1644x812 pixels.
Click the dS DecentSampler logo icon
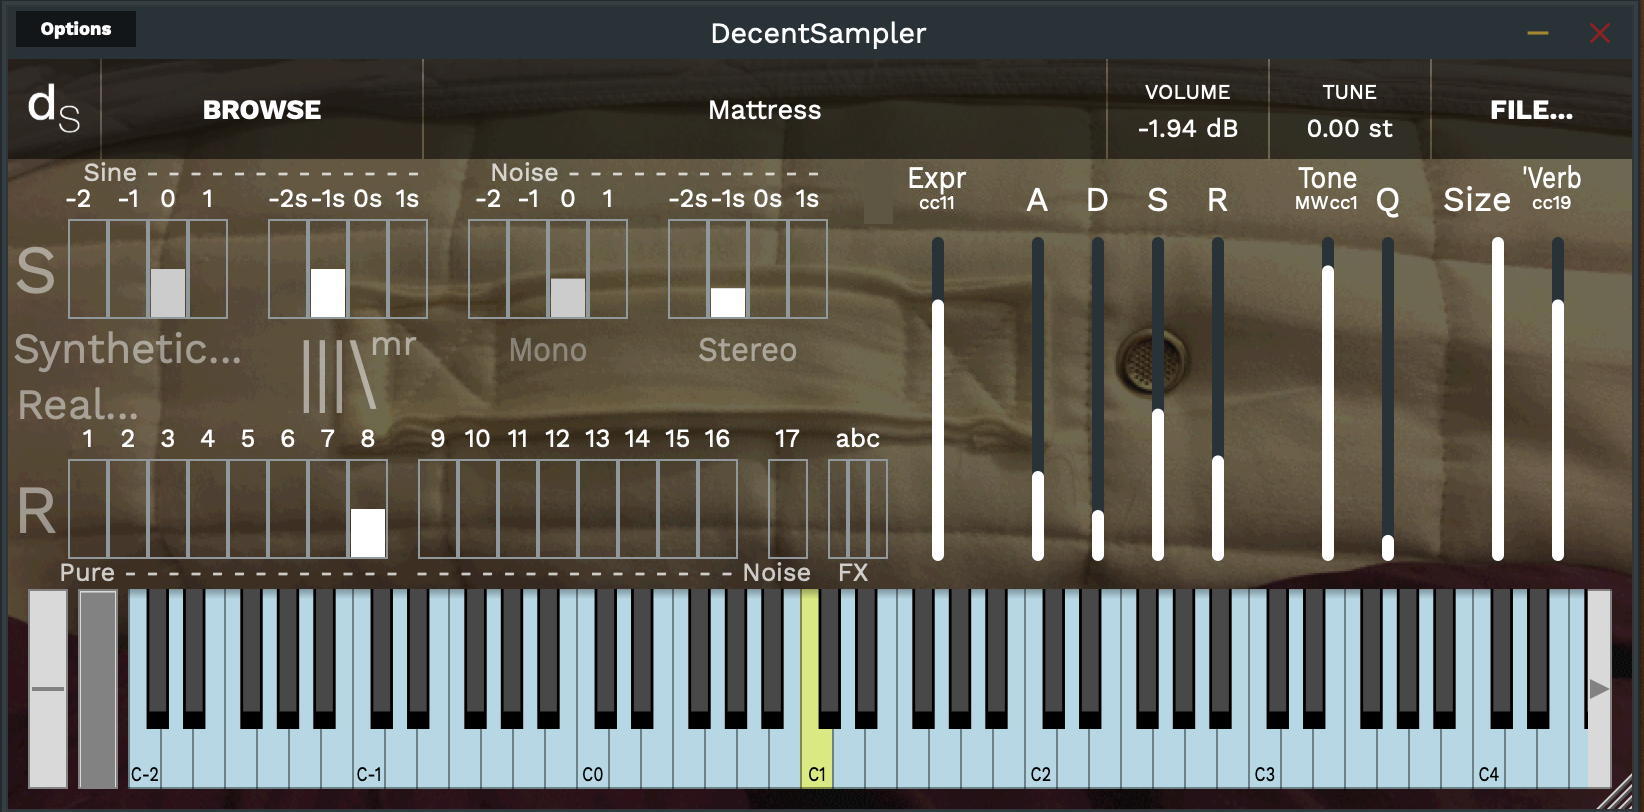54,108
